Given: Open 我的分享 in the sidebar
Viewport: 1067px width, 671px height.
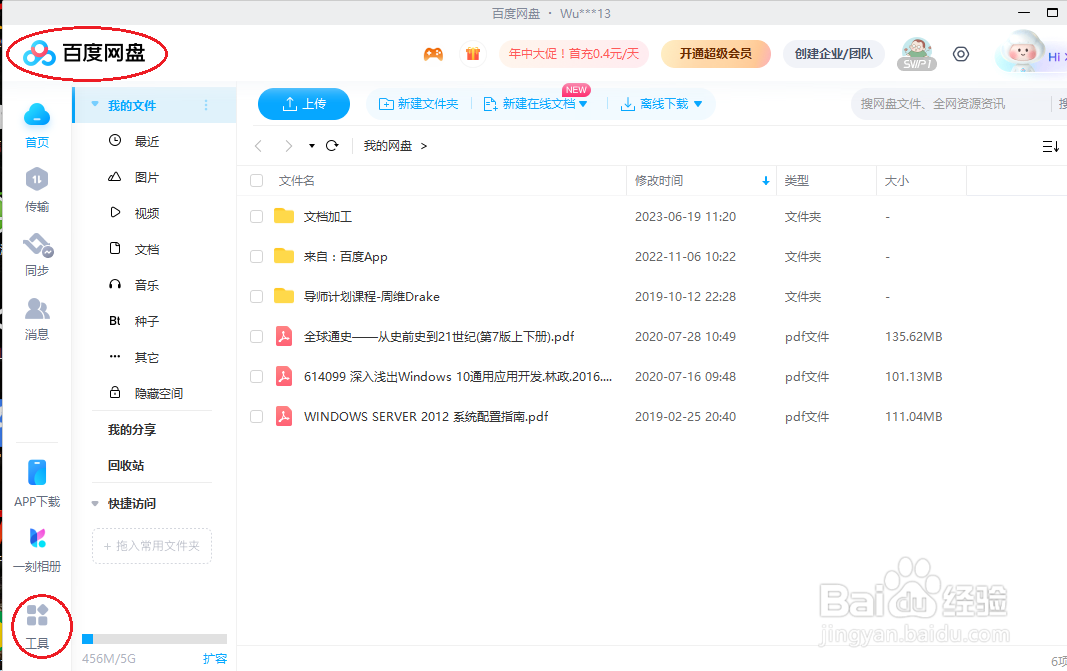Looking at the screenshot, I should pyautogui.click(x=132, y=429).
